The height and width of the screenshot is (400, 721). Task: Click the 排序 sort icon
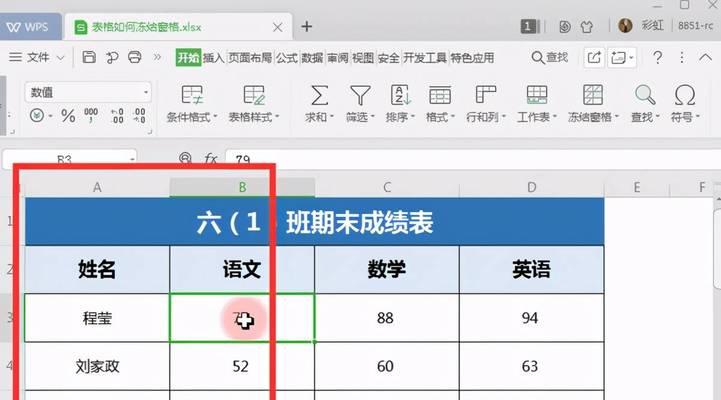(x=400, y=103)
